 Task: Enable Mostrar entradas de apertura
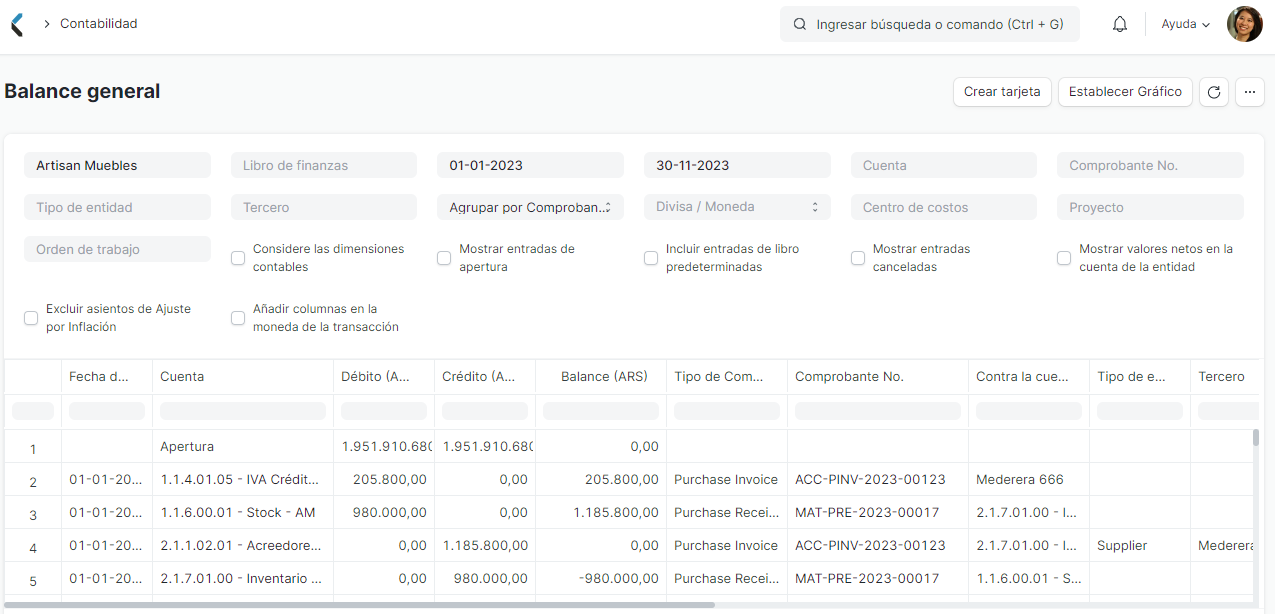click(444, 258)
